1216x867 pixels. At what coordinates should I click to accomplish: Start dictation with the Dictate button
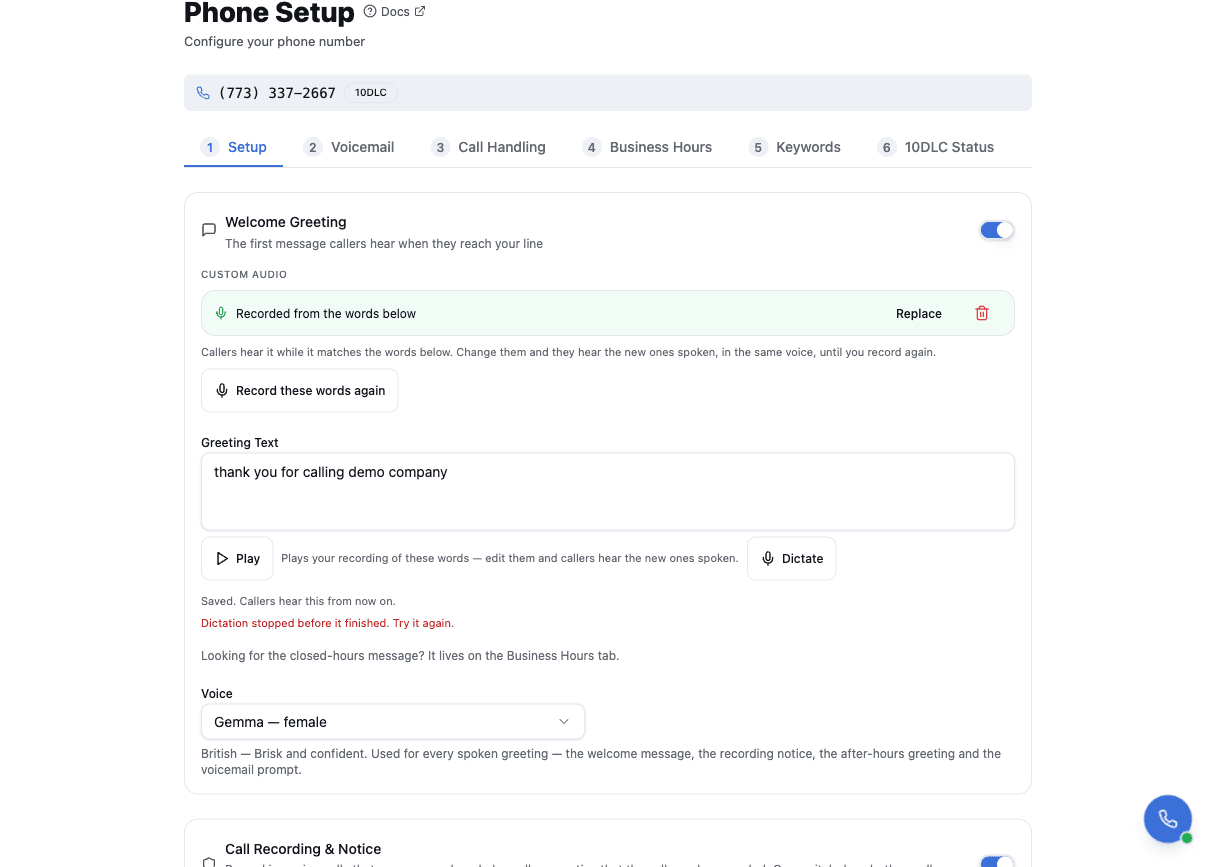tap(792, 559)
